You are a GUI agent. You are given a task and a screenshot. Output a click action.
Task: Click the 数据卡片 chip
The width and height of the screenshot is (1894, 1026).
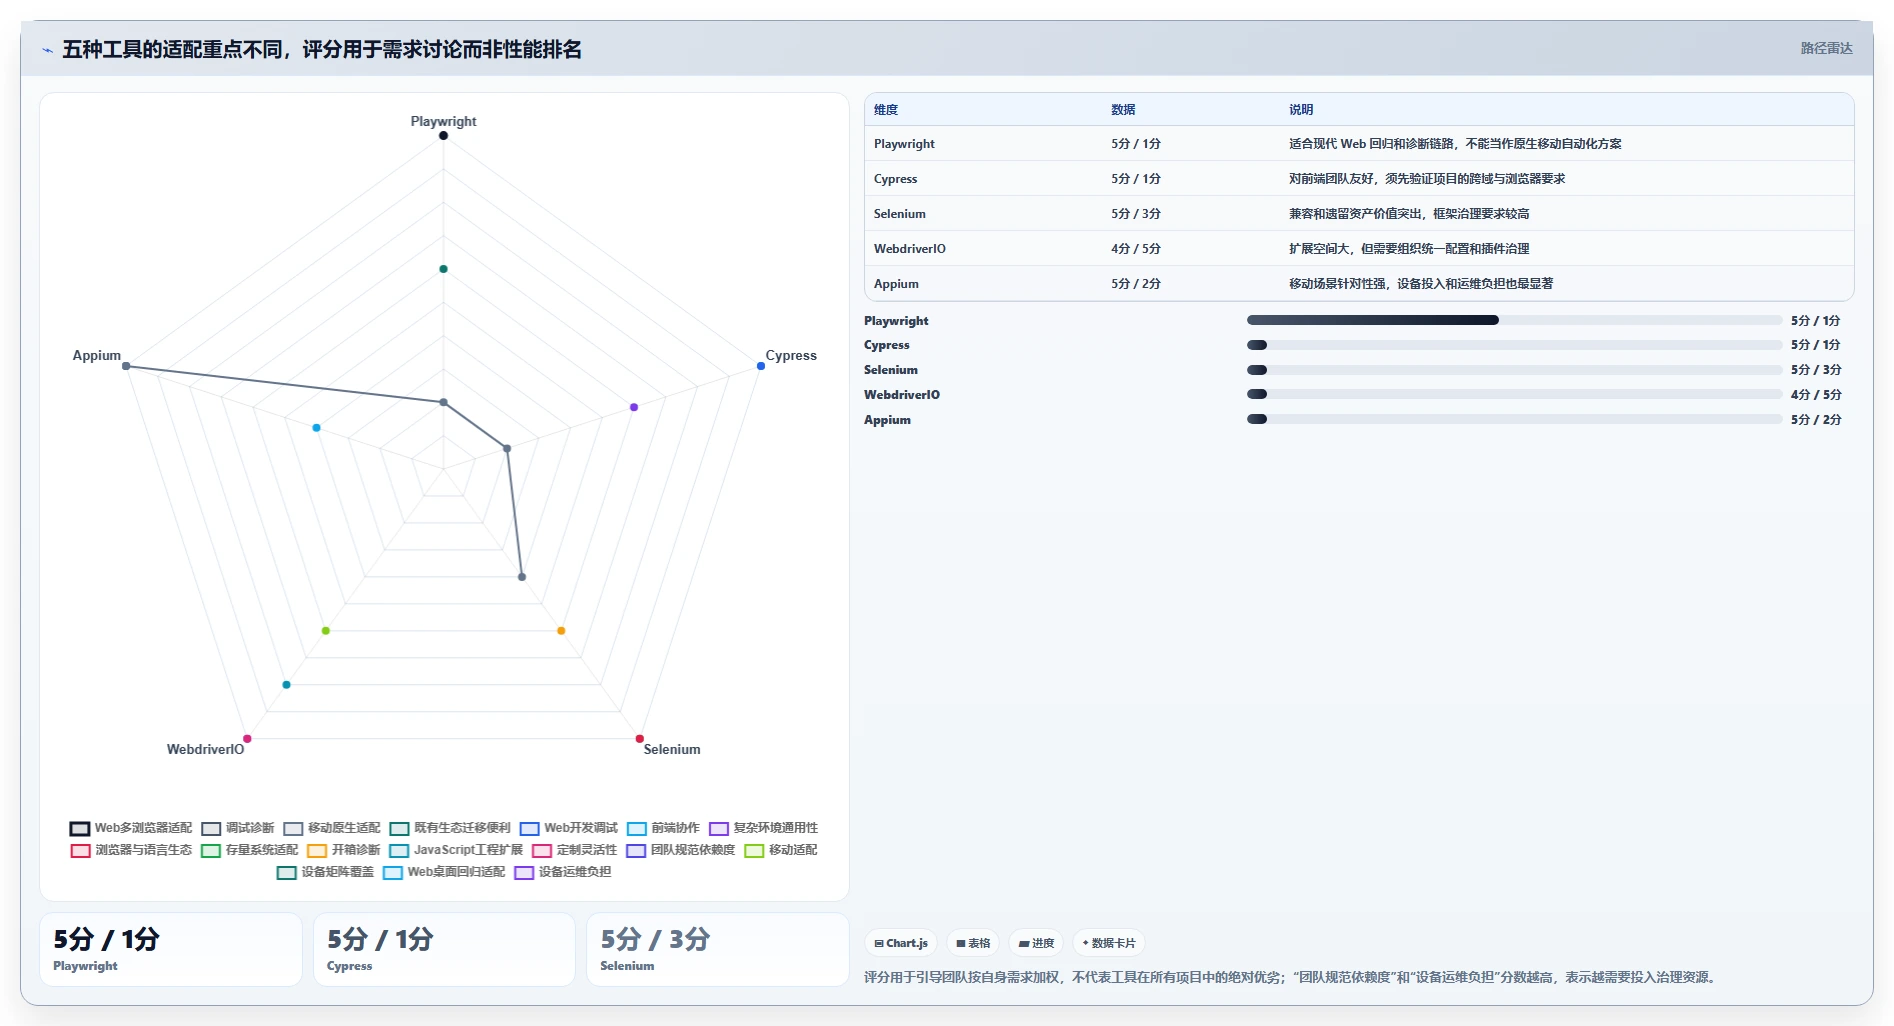(1109, 943)
